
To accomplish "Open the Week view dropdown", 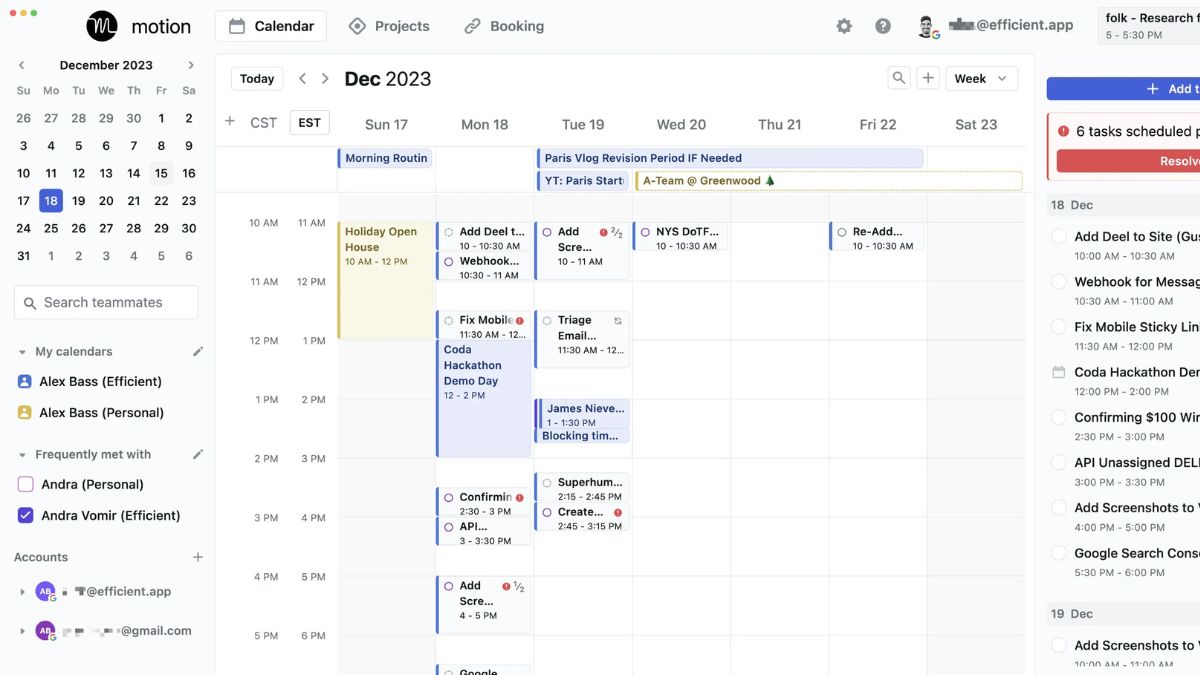I will [981, 78].
